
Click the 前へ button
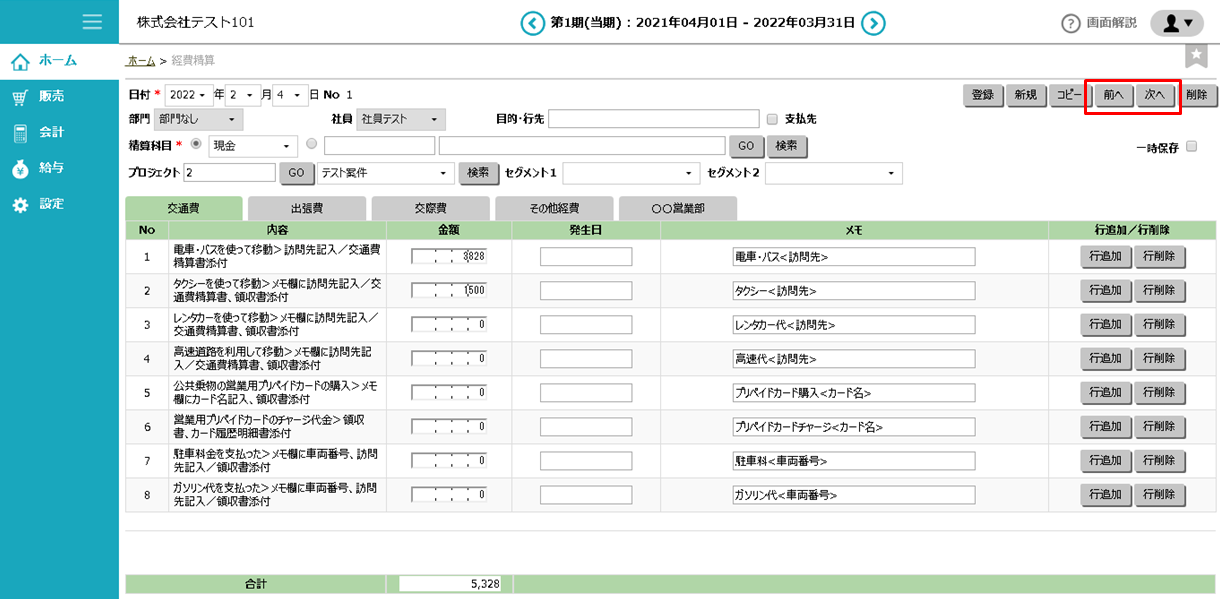1113,95
